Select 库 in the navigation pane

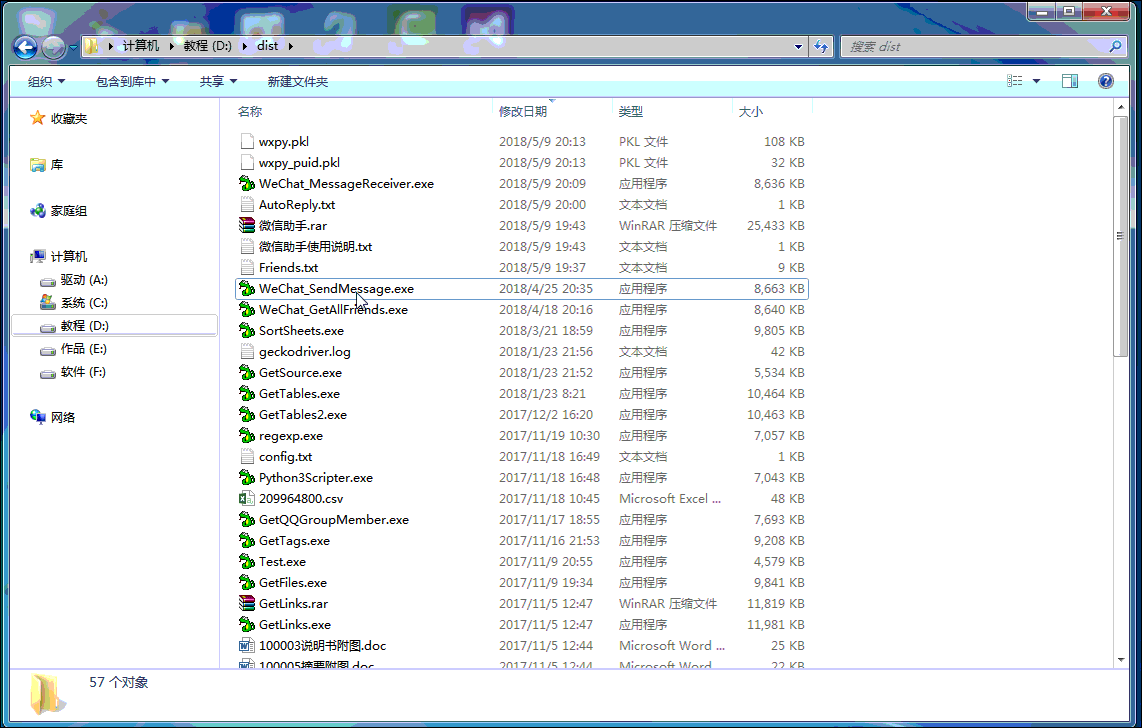57,165
